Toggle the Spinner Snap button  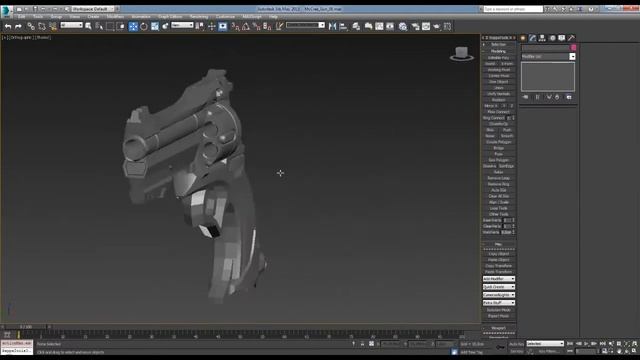point(267,27)
